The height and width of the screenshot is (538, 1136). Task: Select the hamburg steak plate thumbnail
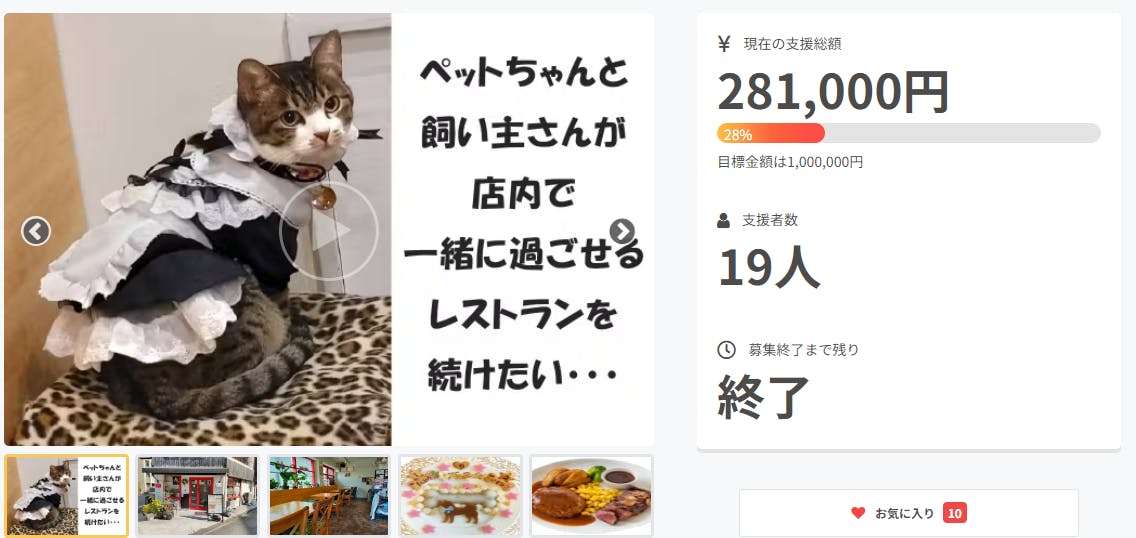[x=591, y=495]
